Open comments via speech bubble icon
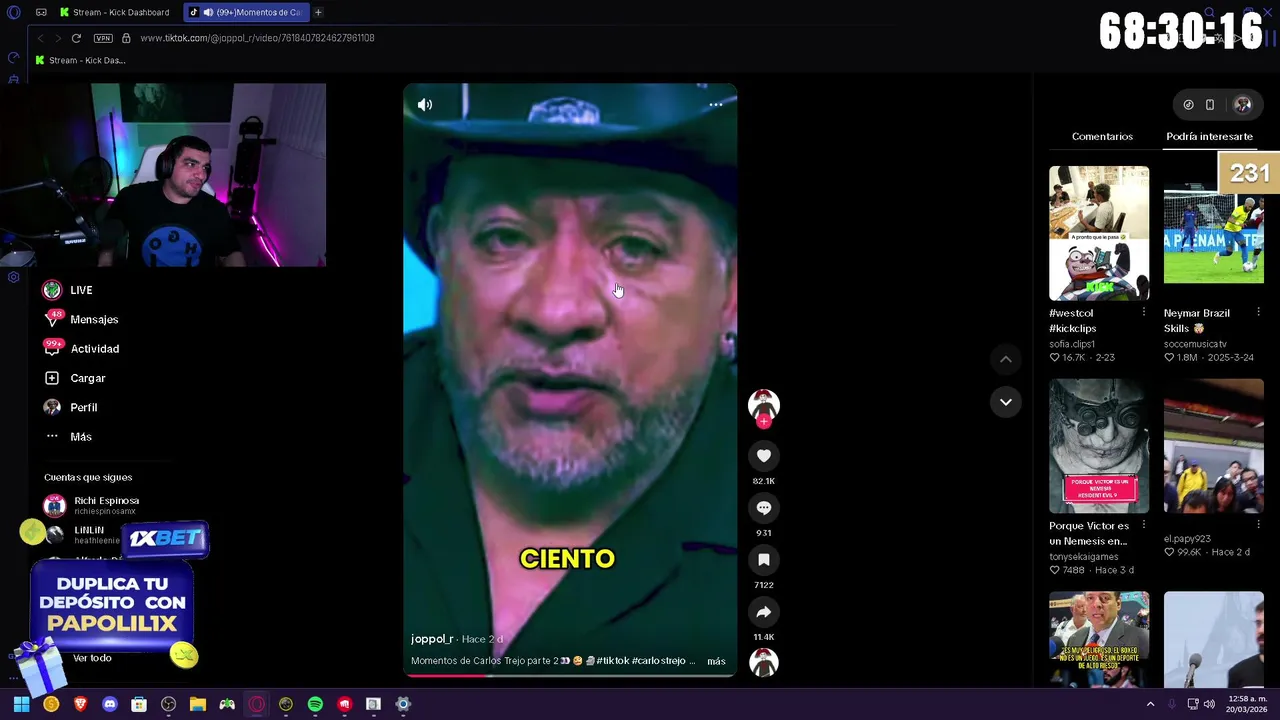 tap(764, 508)
